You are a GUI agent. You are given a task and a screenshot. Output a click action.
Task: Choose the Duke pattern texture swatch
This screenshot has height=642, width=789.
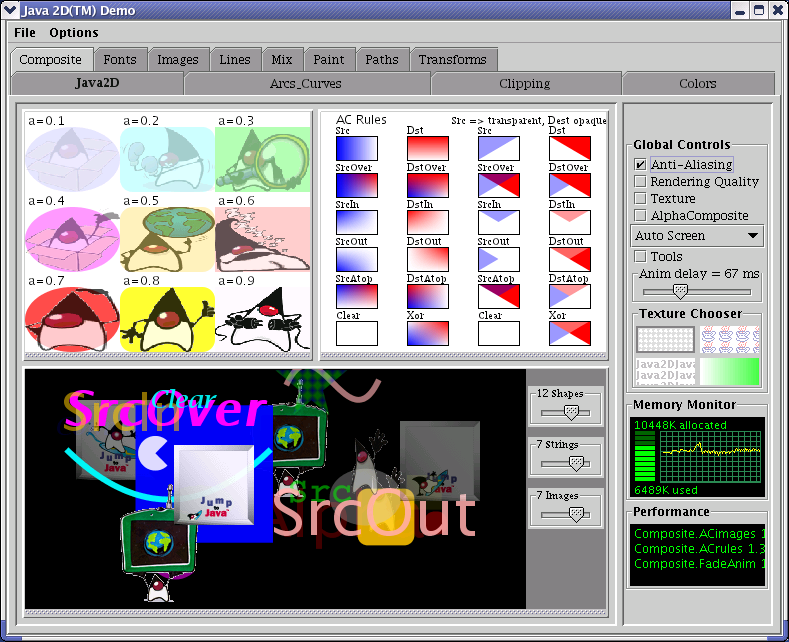click(x=730, y=339)
